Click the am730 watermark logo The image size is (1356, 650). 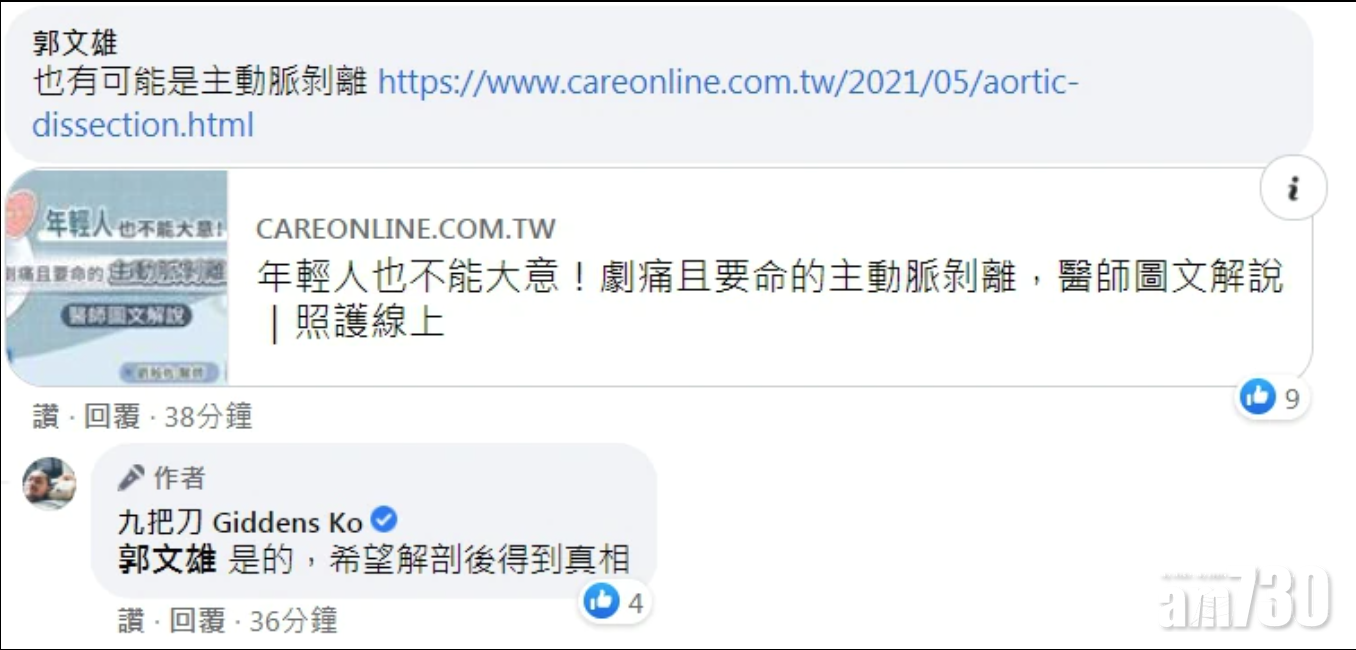click(1245, 600)
